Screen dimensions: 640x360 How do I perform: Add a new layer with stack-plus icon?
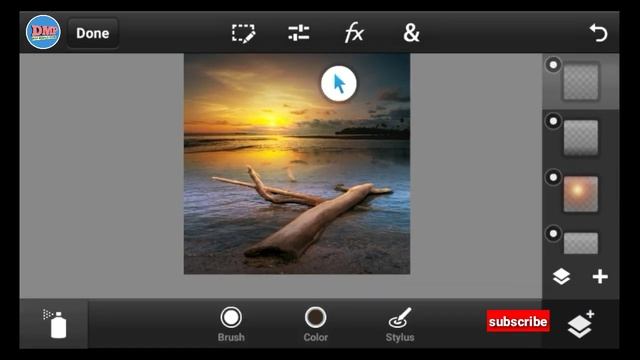pyautogui.click(x=581, y=324)
